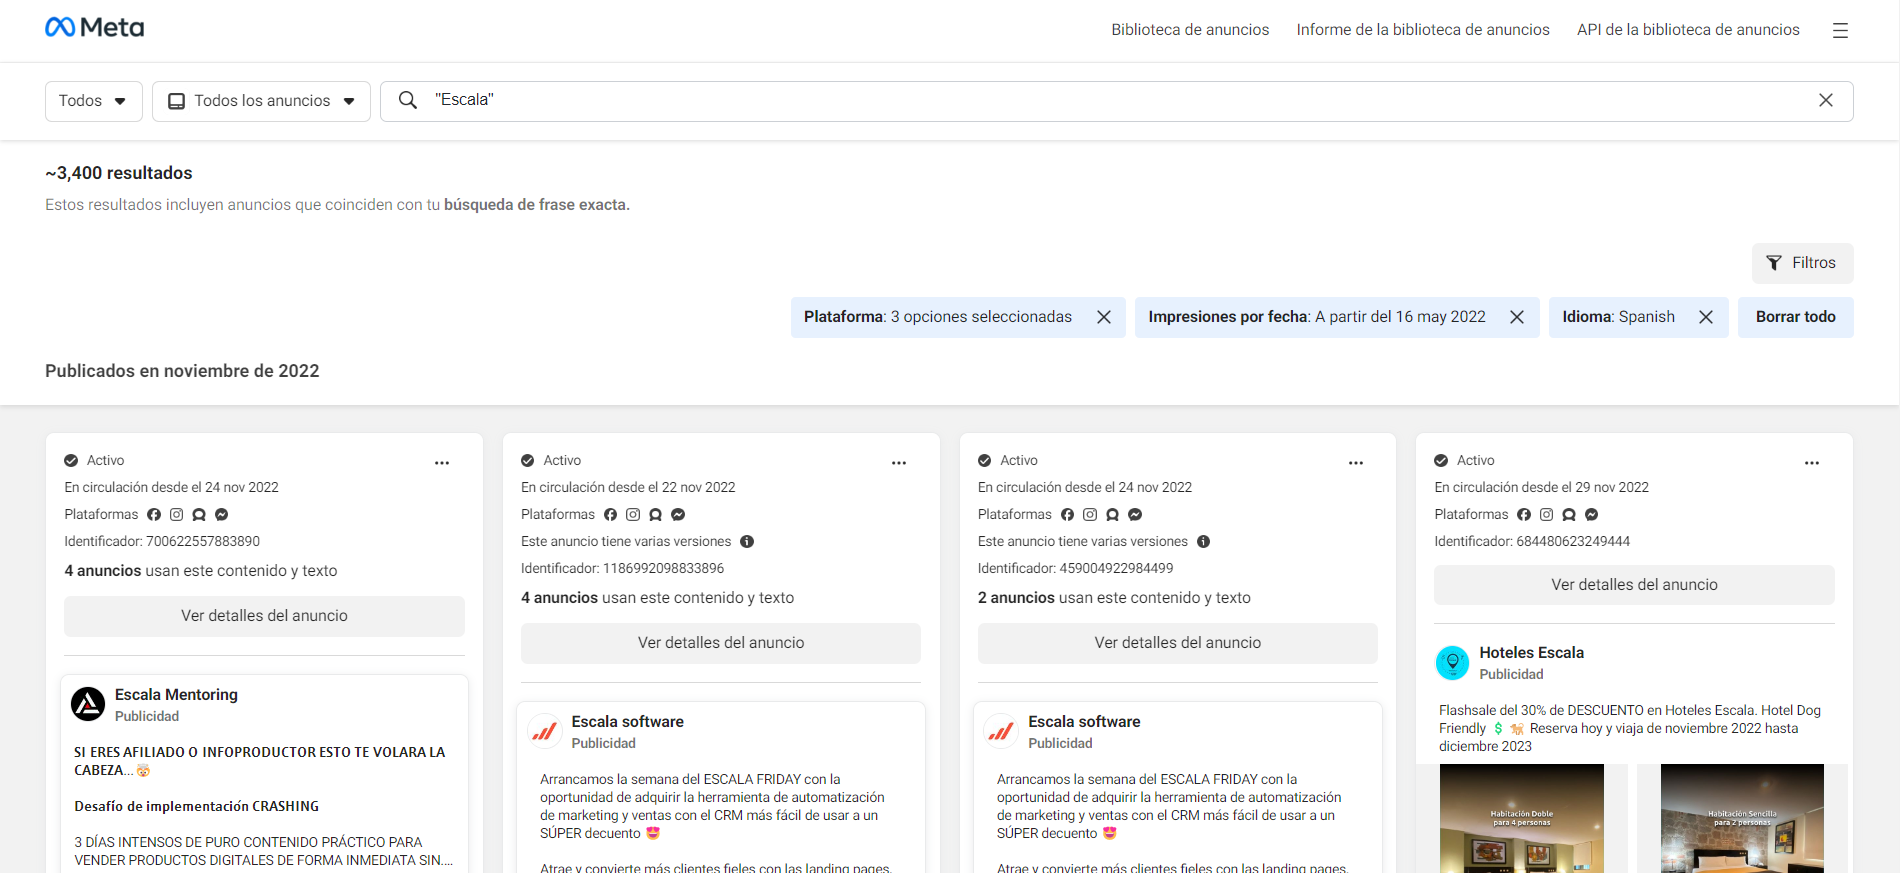This screenshot has height=873, width=1900.
Task: Click Escala software avatar on ad 1186992098833896
Action: click(545, 731)
